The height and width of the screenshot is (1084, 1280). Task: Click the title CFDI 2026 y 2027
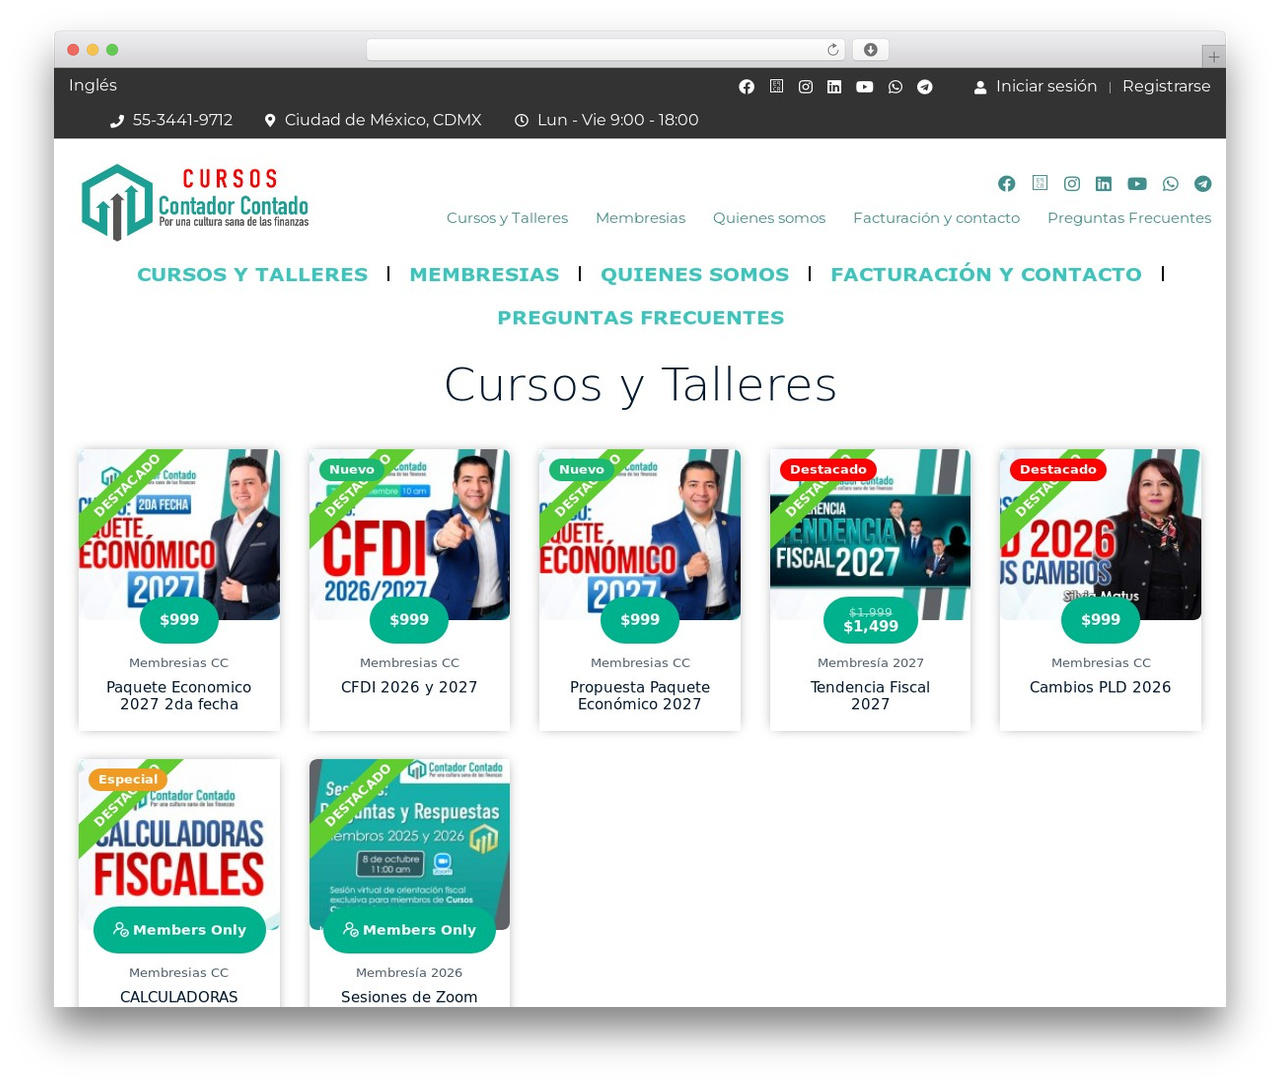409,687
